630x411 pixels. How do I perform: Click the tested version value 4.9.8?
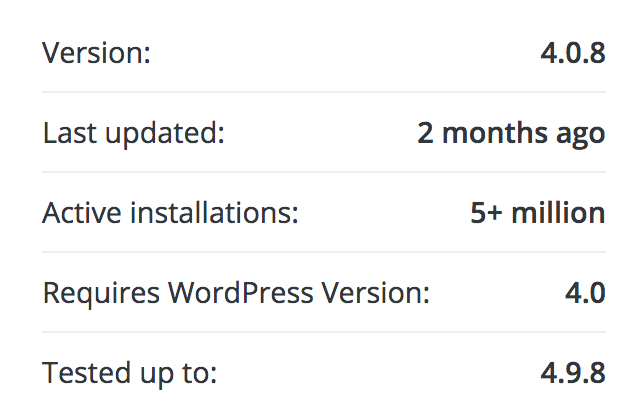click(x=572, y=373)
